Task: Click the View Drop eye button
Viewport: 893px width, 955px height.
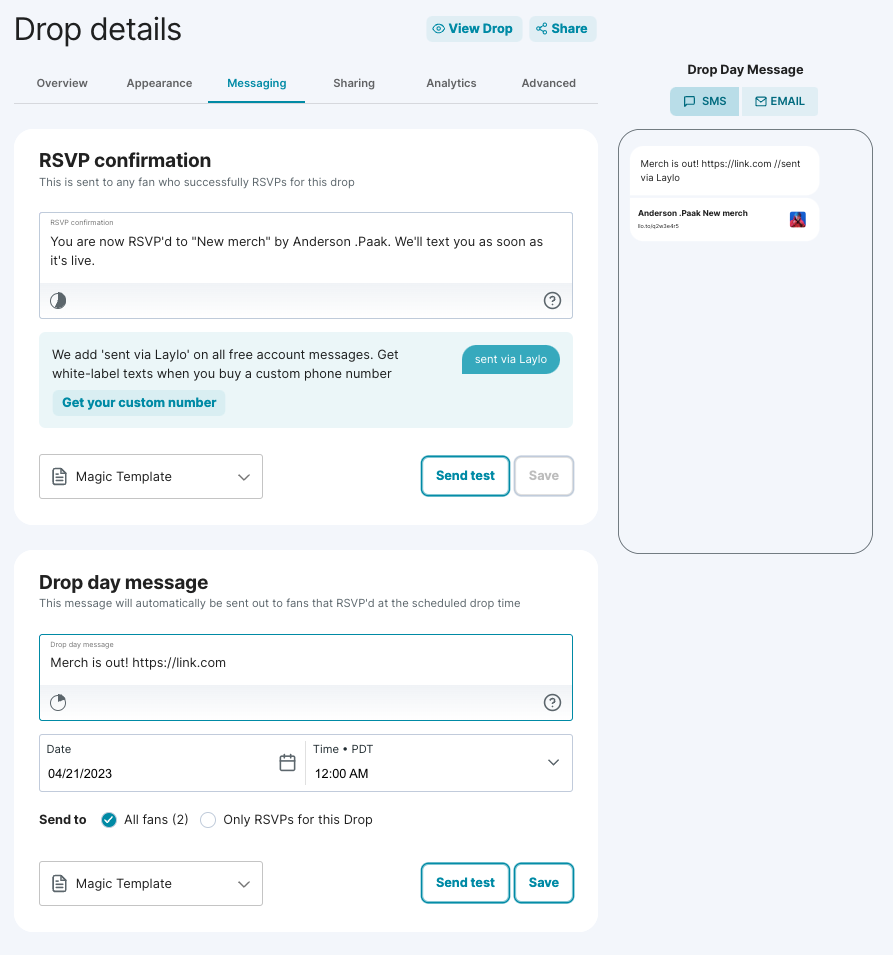Action: 474,29
